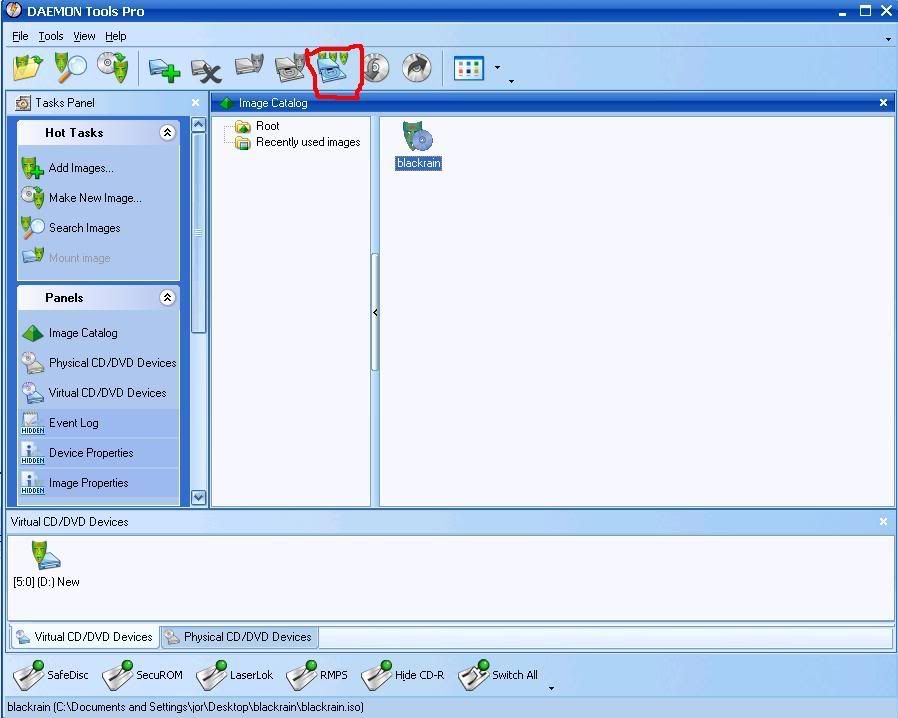Toggle the SafeDisc emulation switch
Image resolution: width=898 pixels, height=718 pixels.
point(50,675)
